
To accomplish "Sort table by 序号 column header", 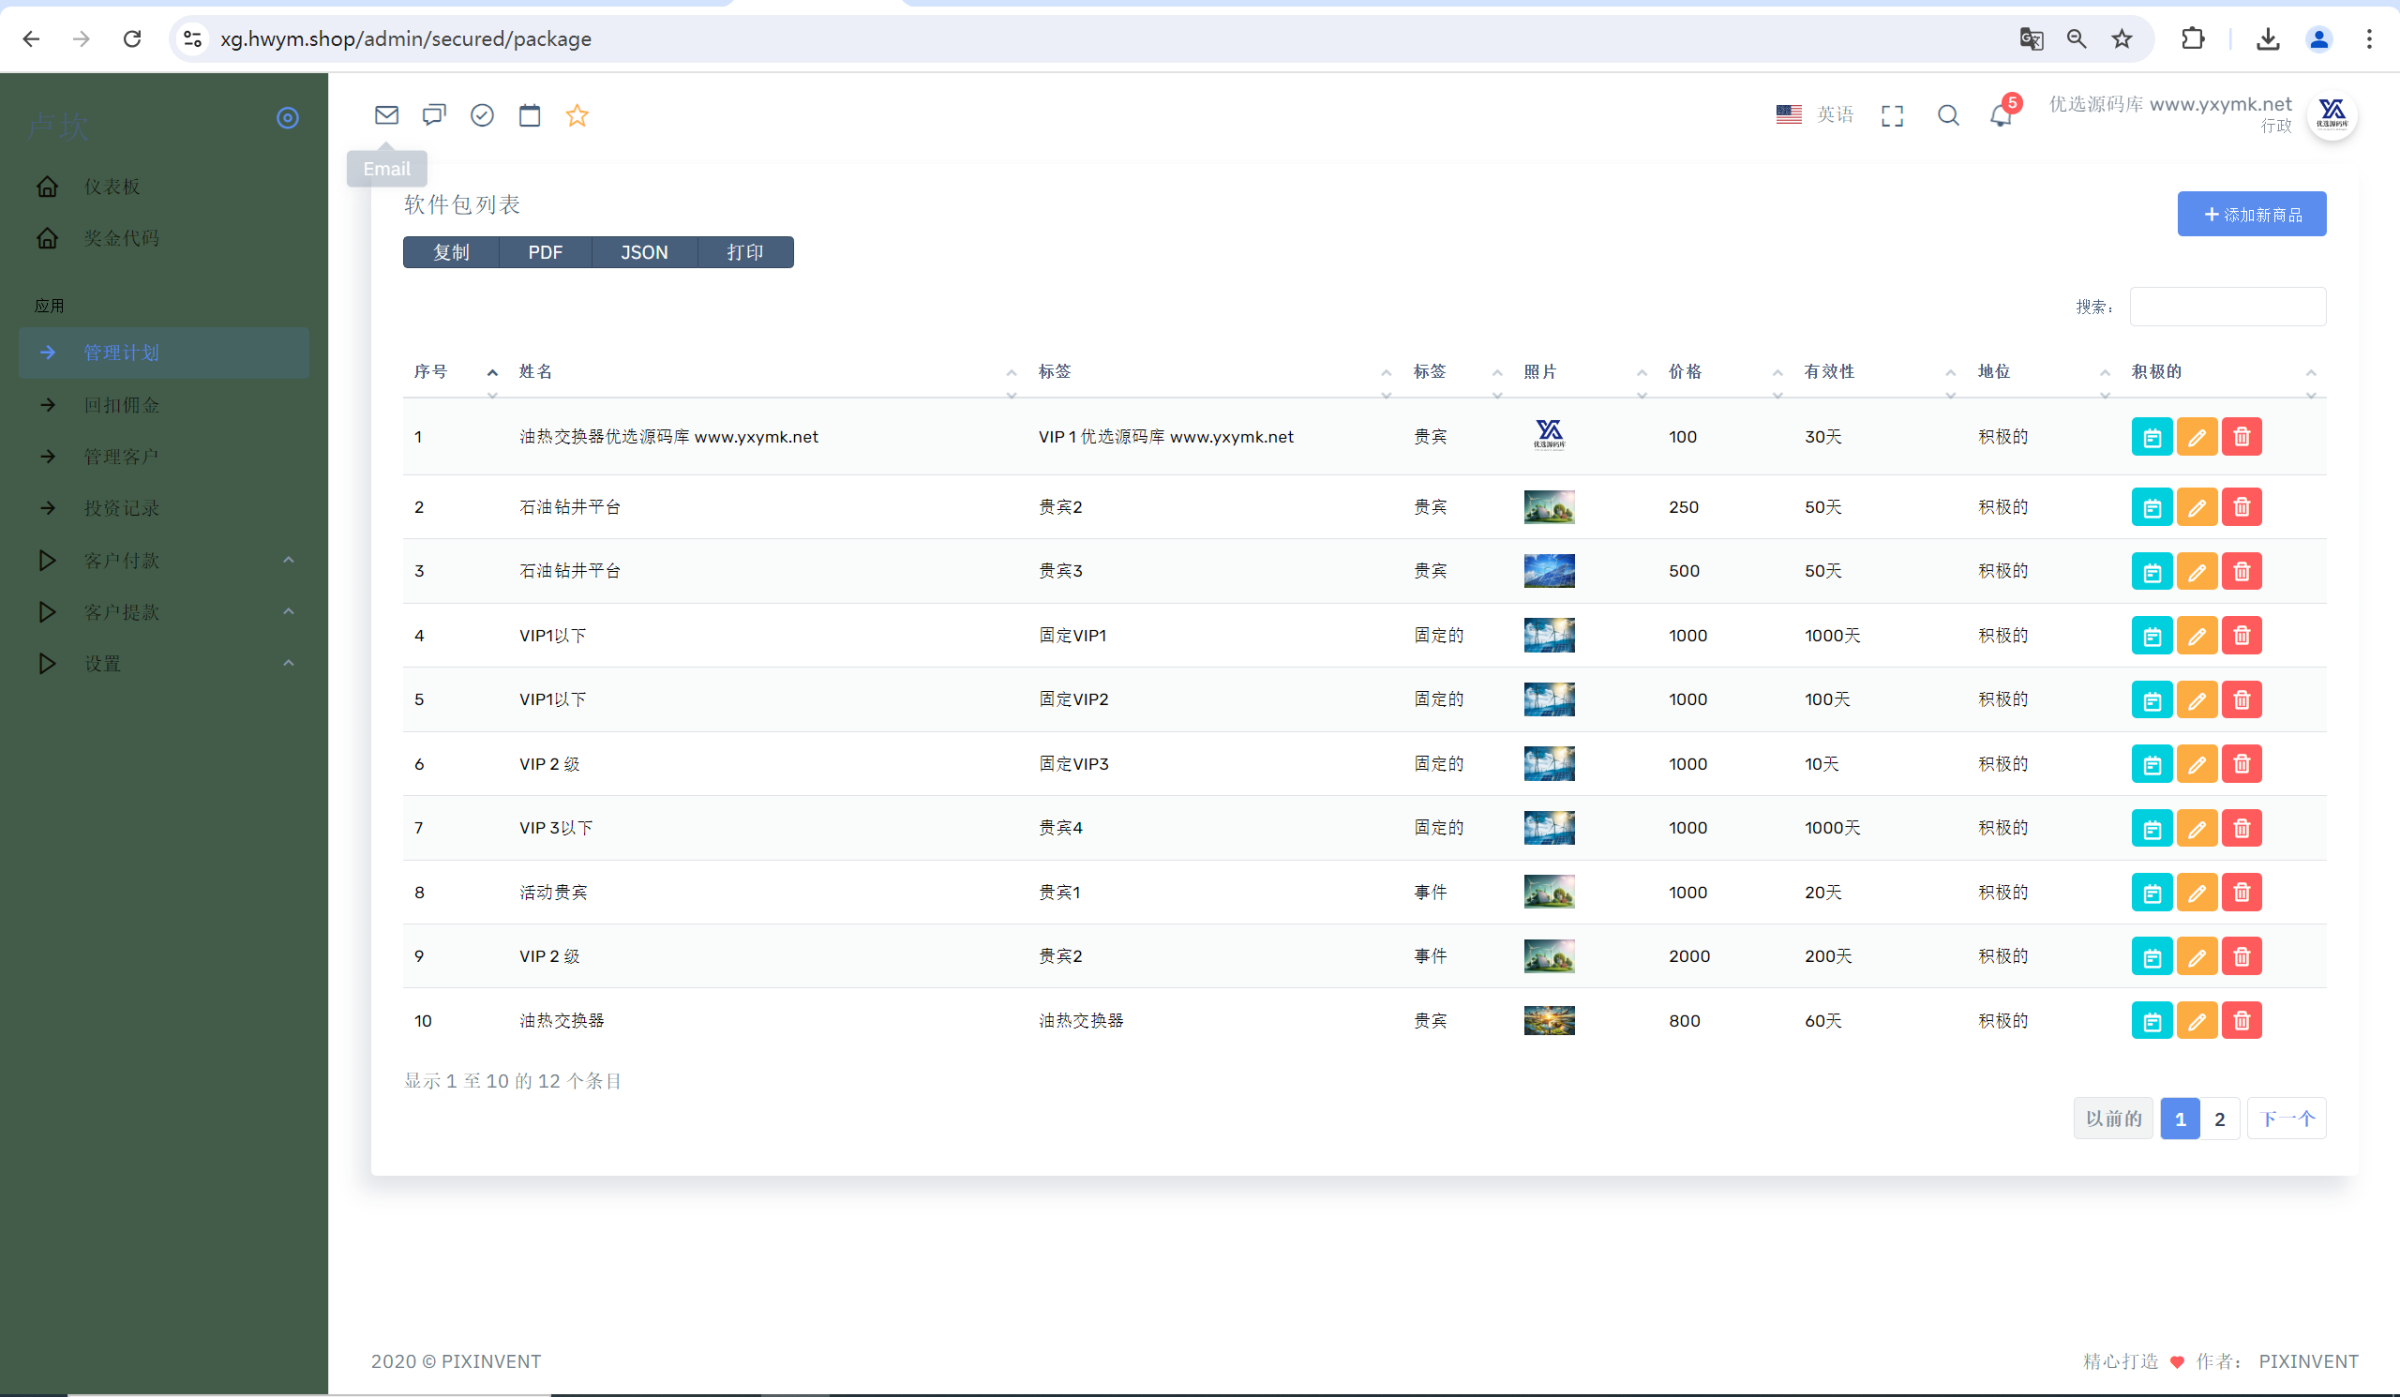I will point(431,372).
